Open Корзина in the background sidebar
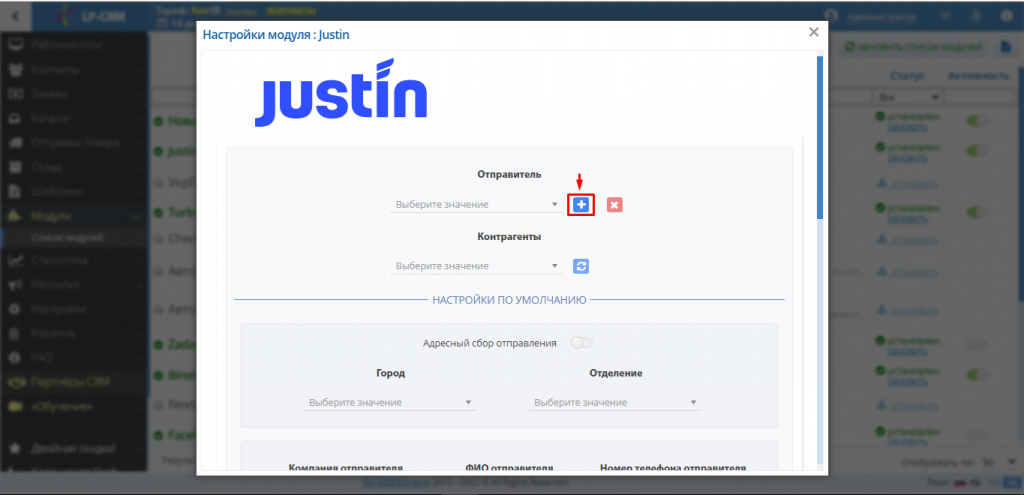This screenshot has width=1024, height=495. [74, 332]
